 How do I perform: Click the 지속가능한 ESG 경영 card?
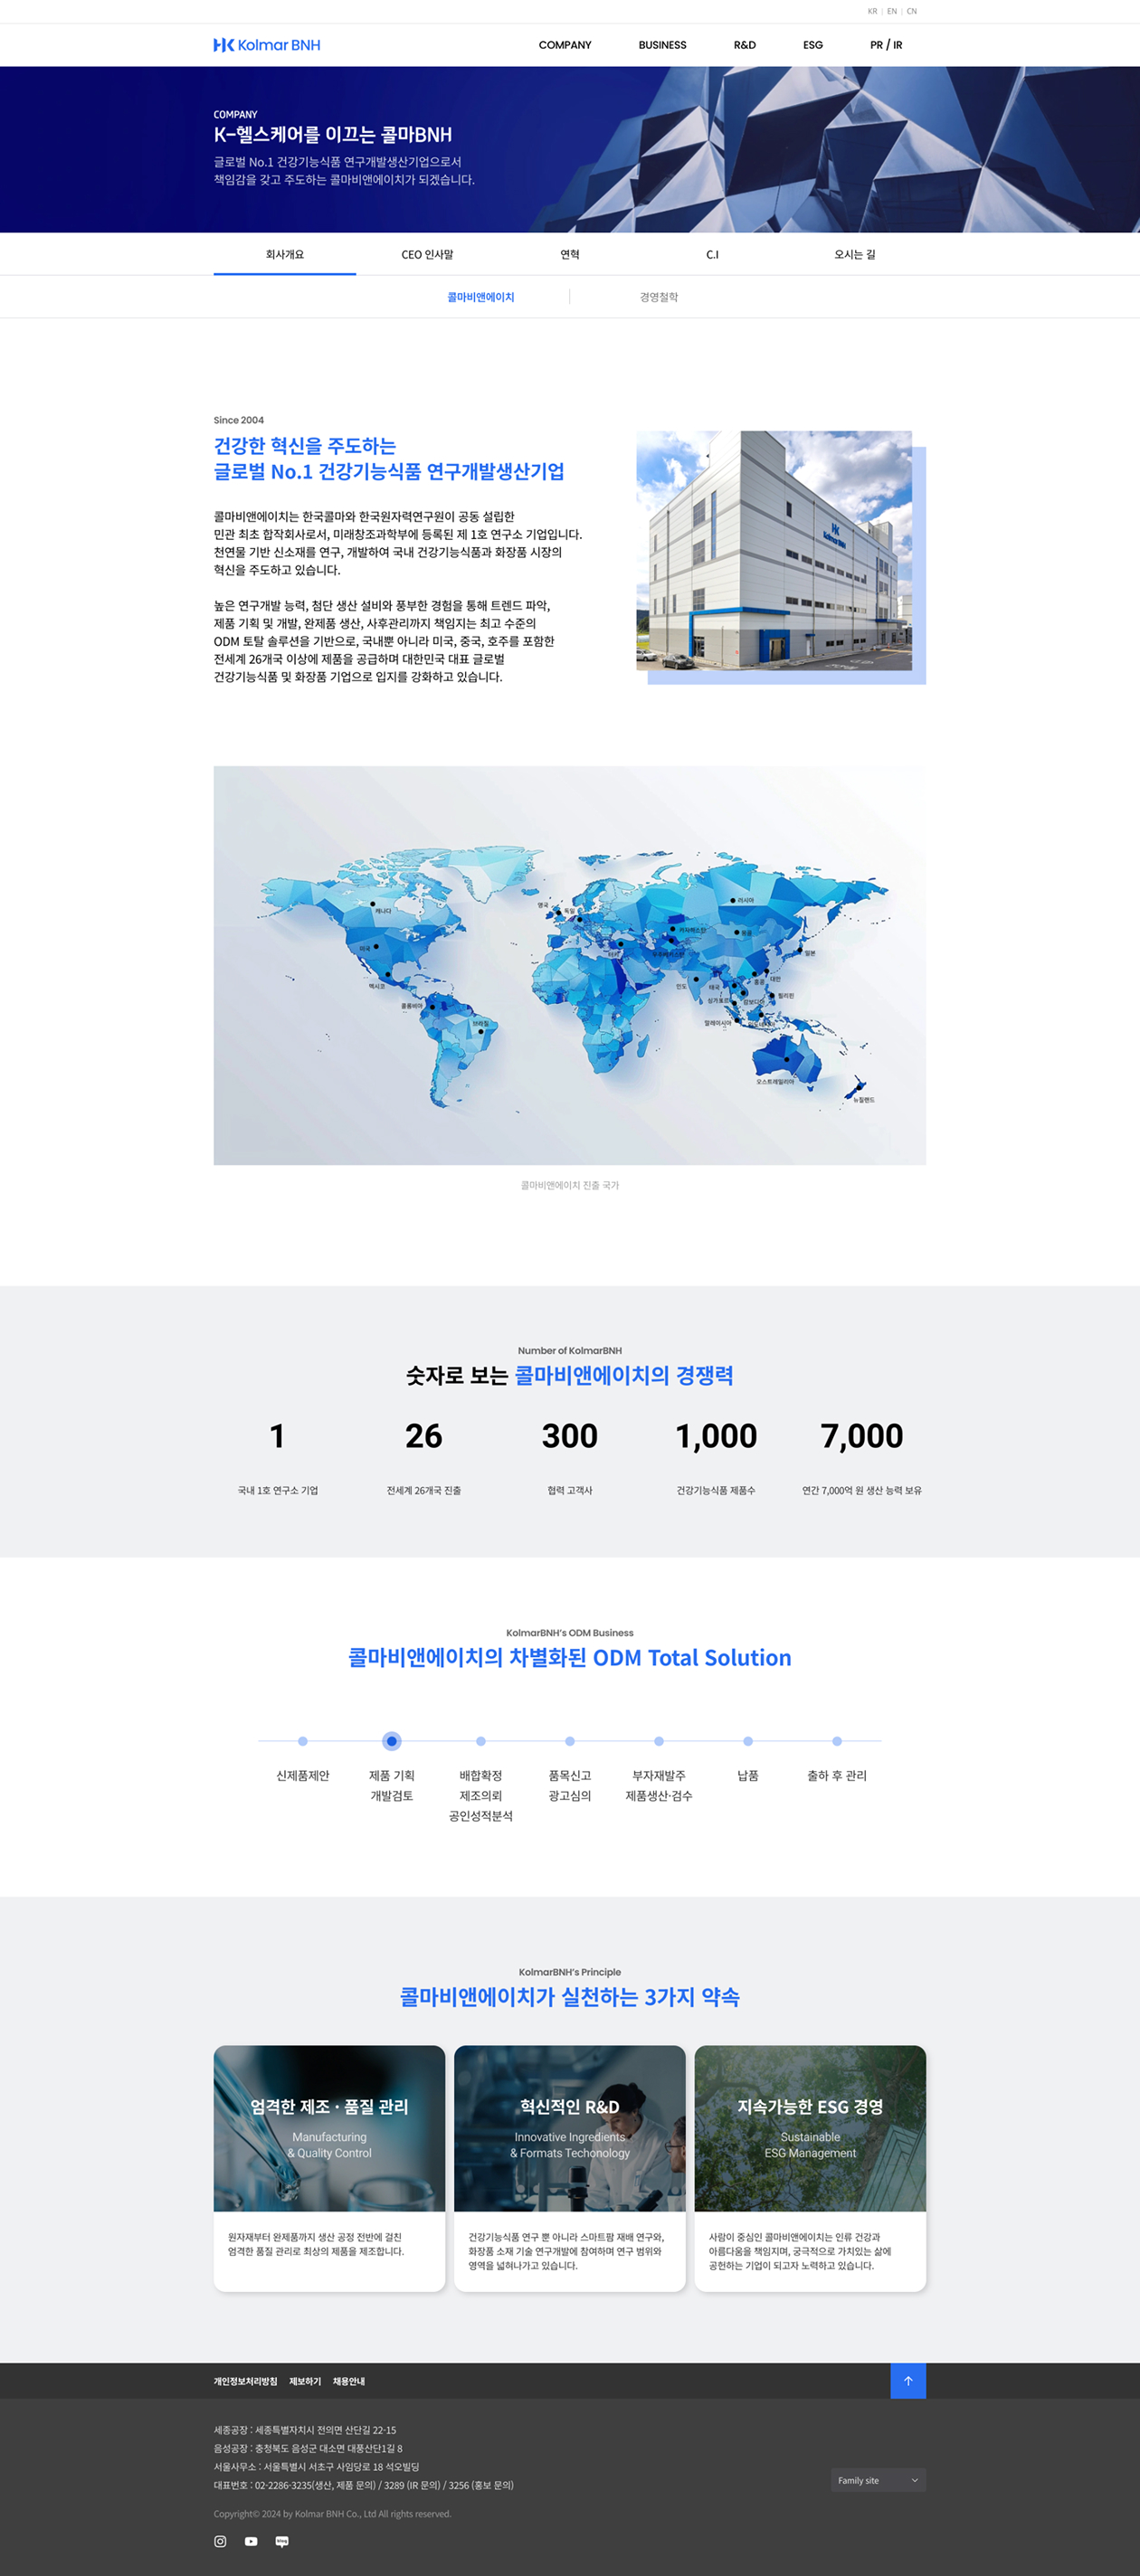[x=810, y=2167]
